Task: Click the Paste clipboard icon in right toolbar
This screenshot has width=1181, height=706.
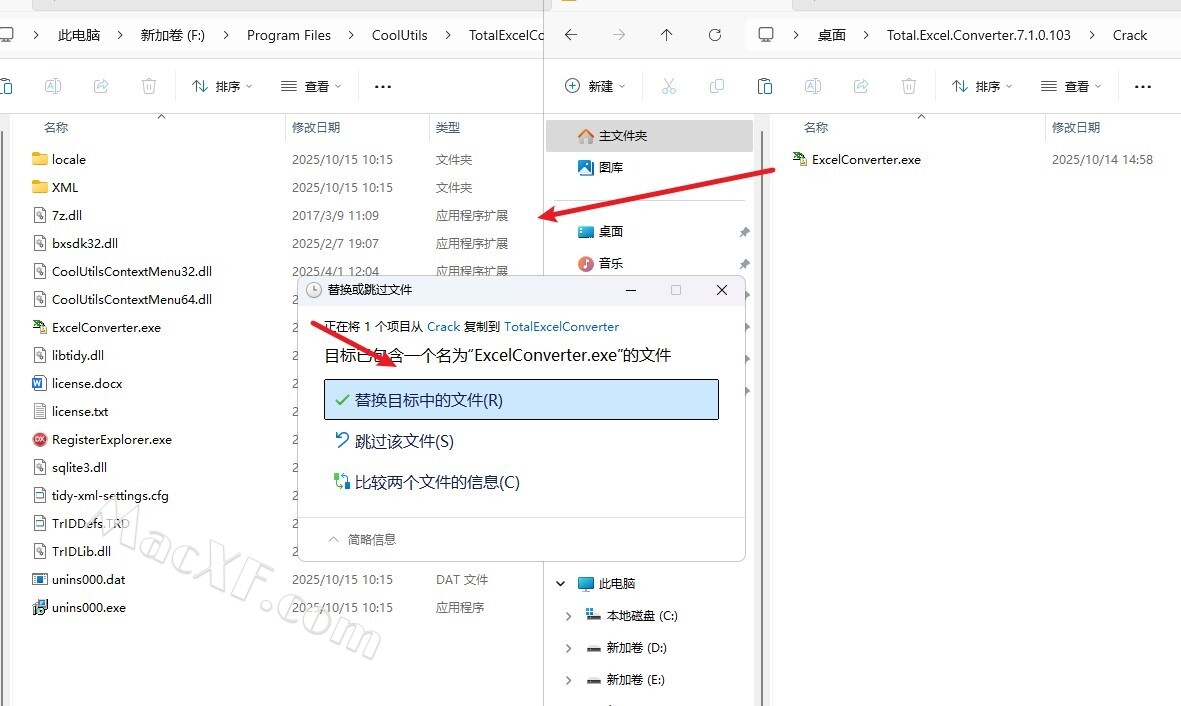Action: click(765, 87)
